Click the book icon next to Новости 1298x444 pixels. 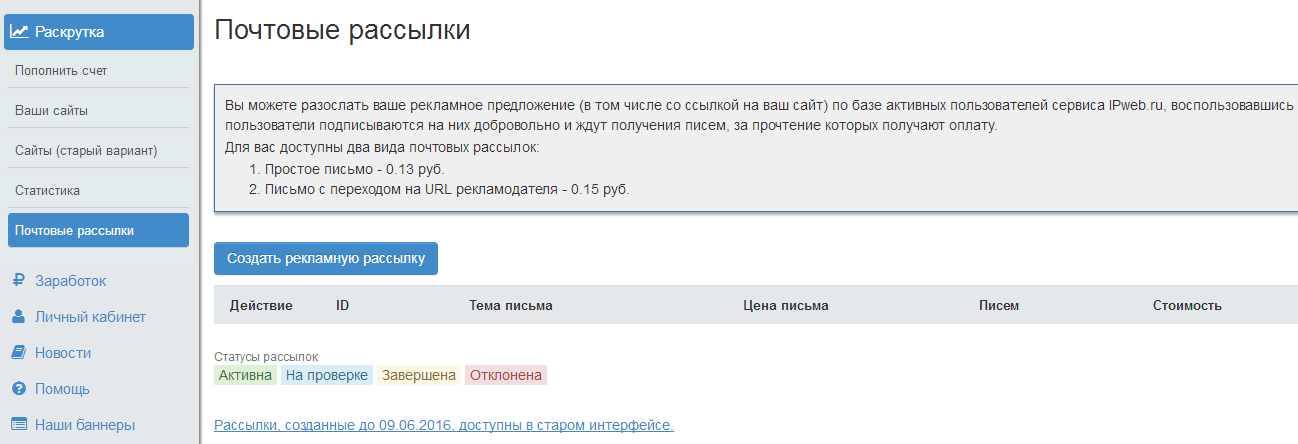[18, 353]
